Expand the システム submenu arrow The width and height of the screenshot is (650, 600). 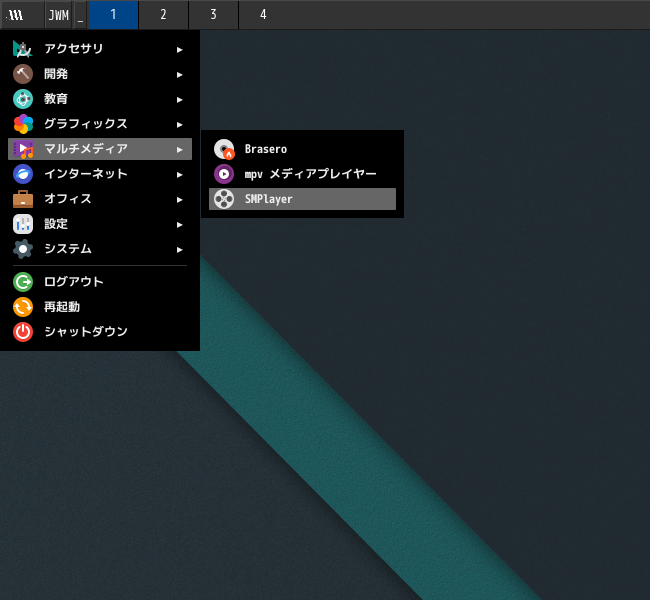tap(179, 250)
